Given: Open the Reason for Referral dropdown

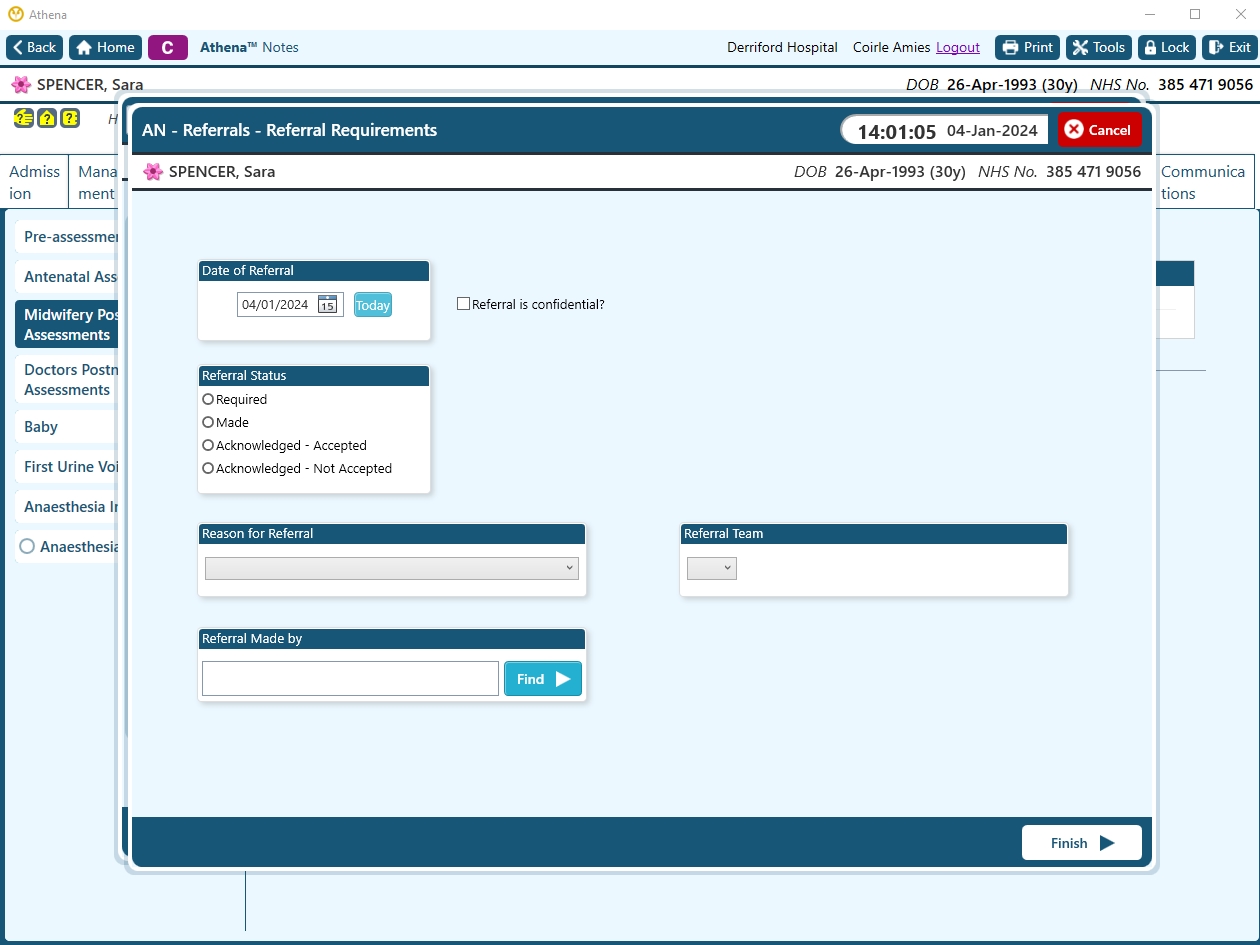Looking at the screenshot, I should (392, 568).
